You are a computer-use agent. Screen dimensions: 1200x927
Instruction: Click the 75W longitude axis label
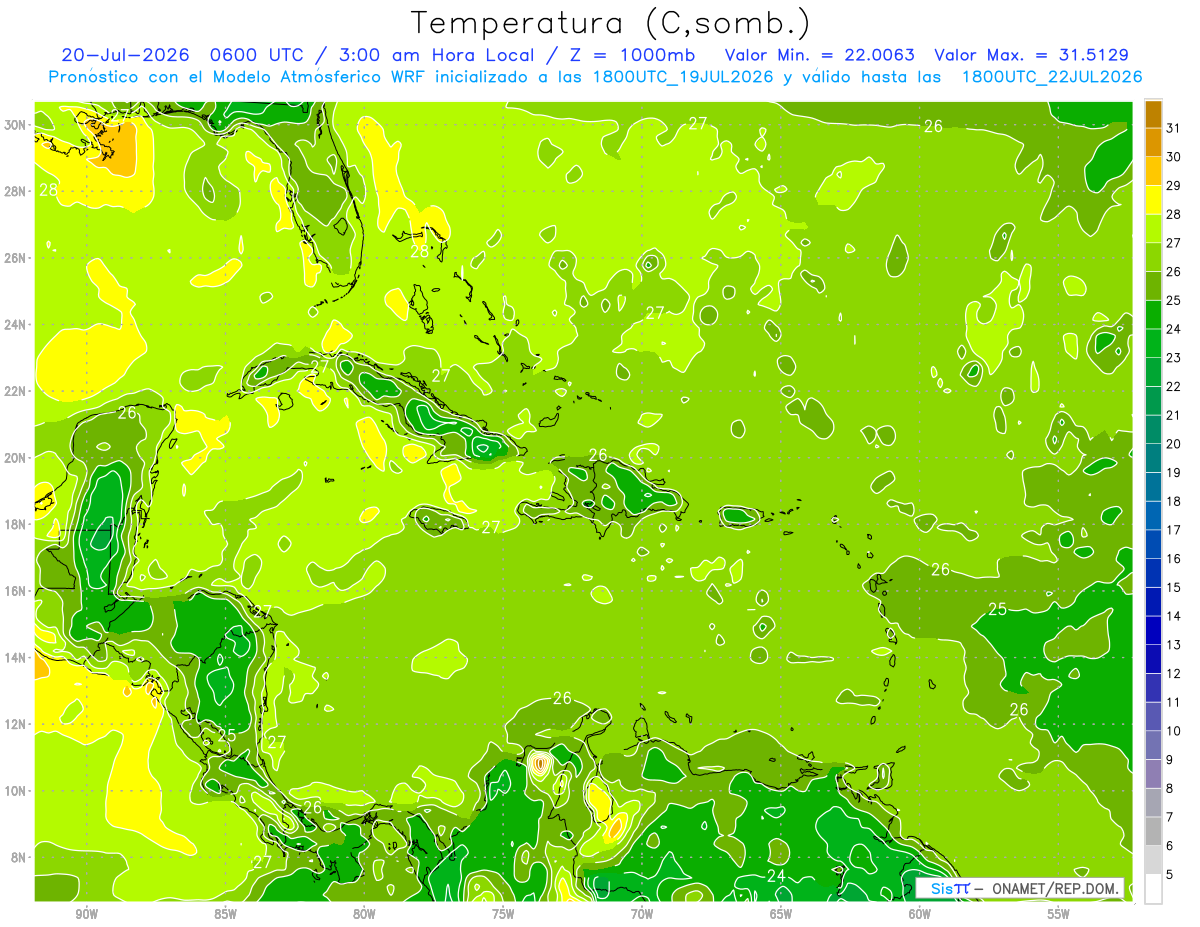coord(503,914)
